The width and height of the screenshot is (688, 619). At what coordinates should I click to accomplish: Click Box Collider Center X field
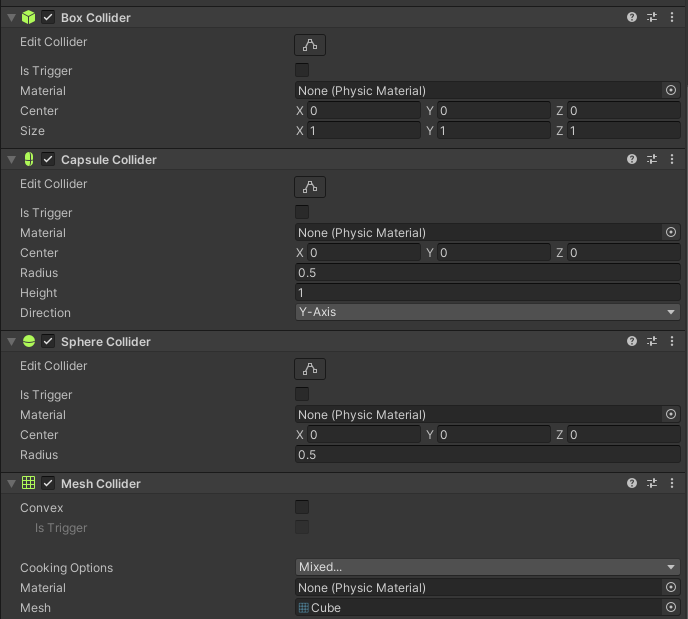pyautogui.click(x=364, y=111)
